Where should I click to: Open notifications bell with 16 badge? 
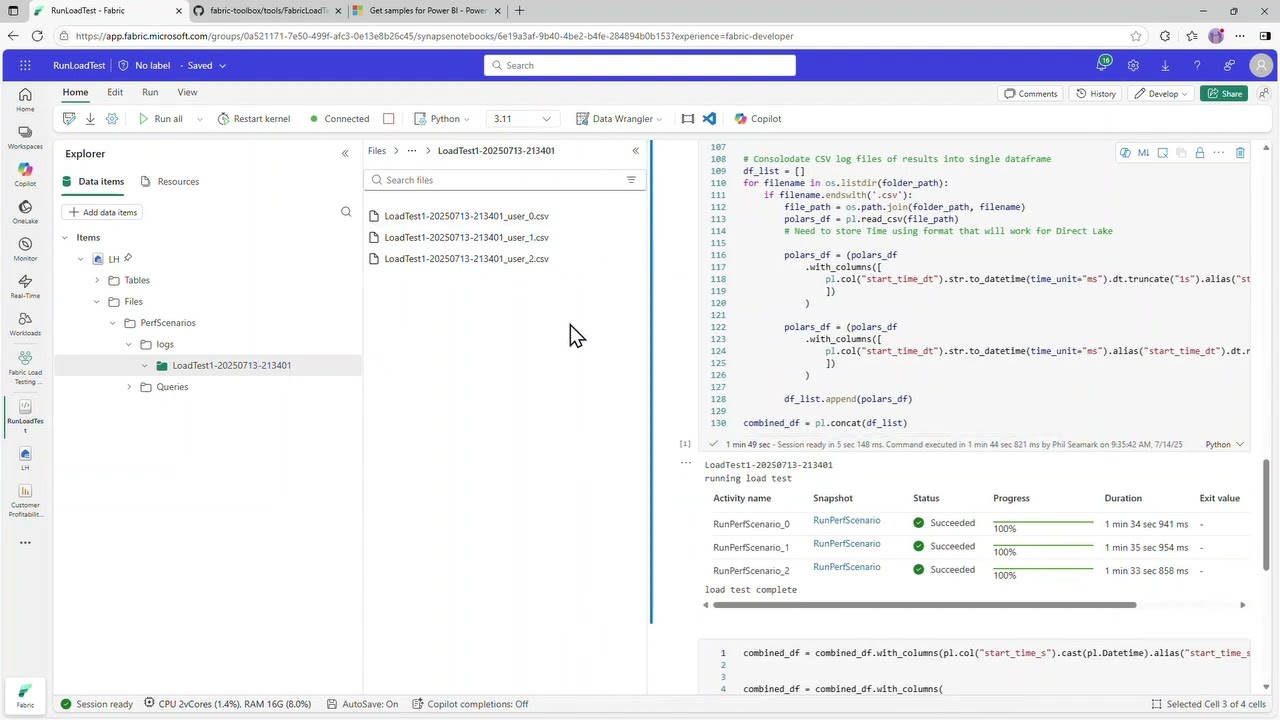coord(1102,65)
